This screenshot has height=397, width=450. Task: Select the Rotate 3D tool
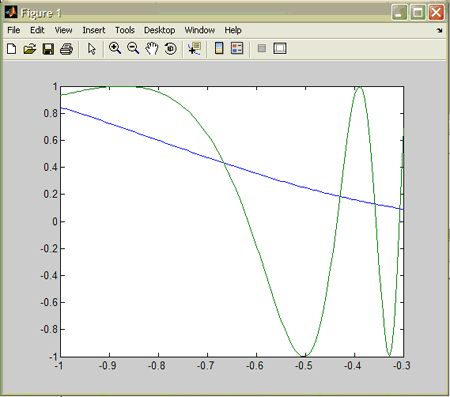tap(171, 49)
